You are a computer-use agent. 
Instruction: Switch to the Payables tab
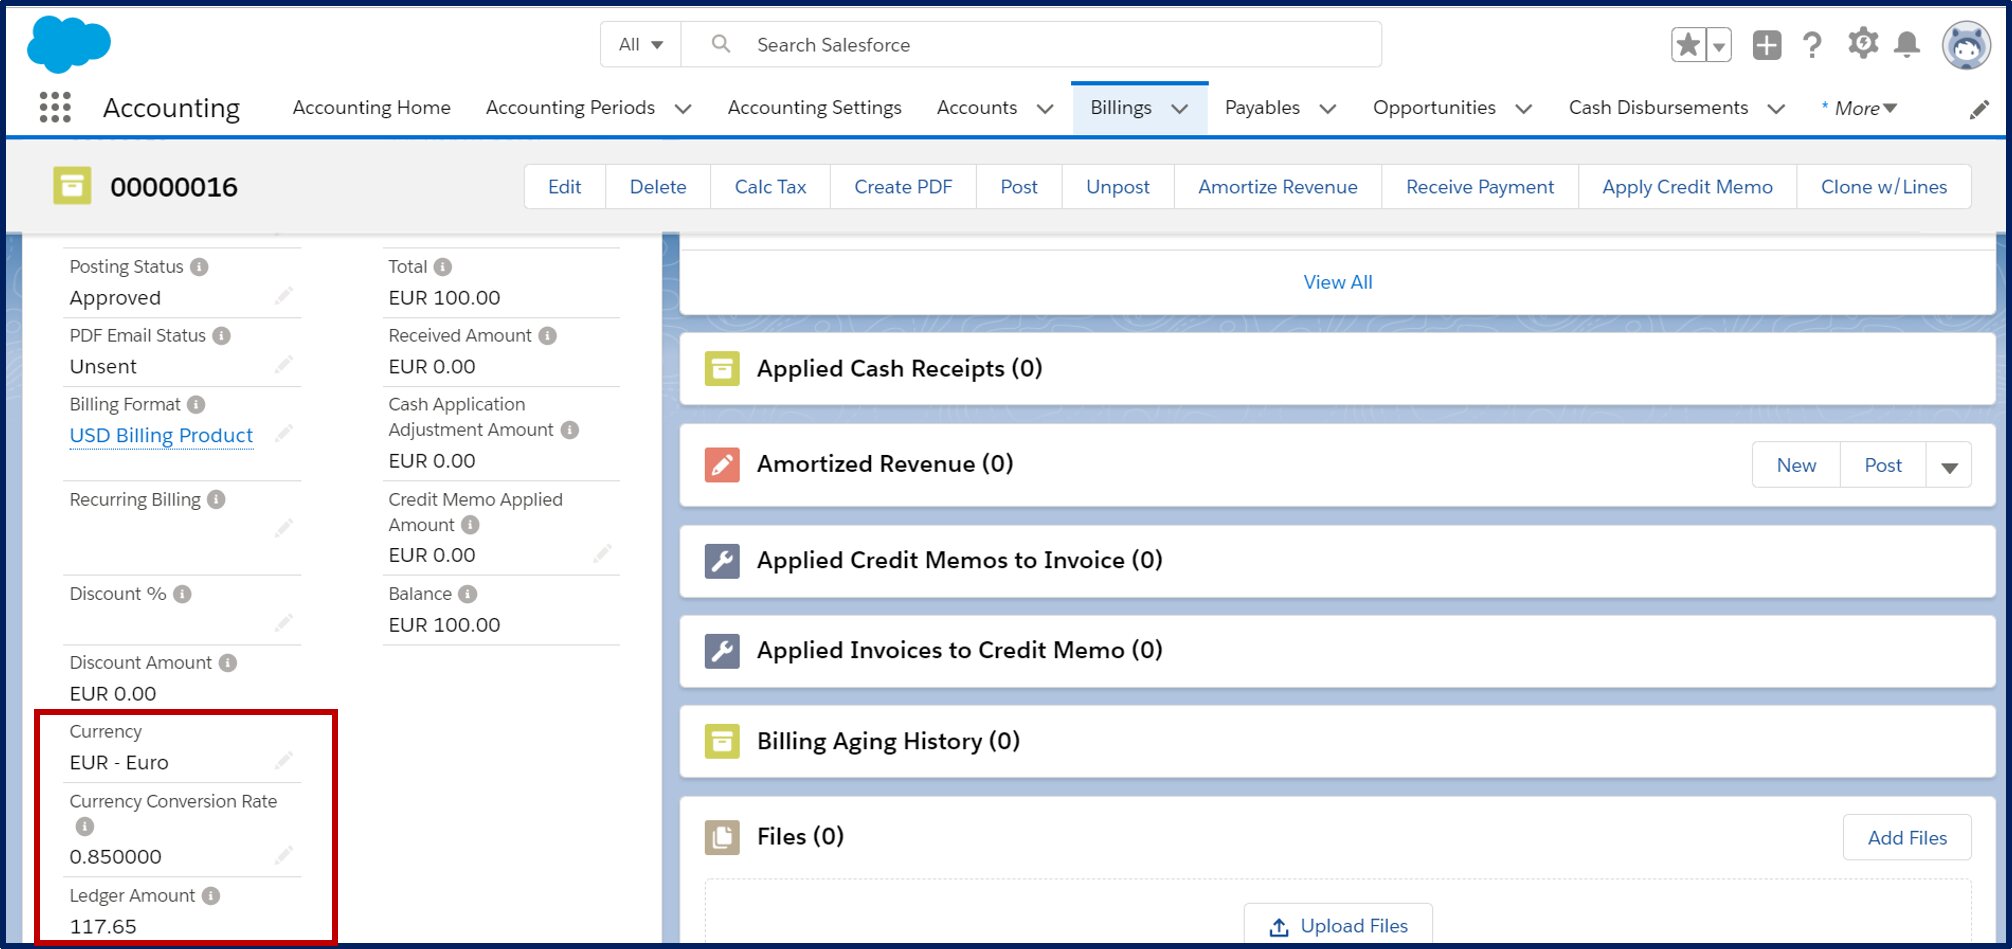pyautogui.click(x=1262, y=107)
